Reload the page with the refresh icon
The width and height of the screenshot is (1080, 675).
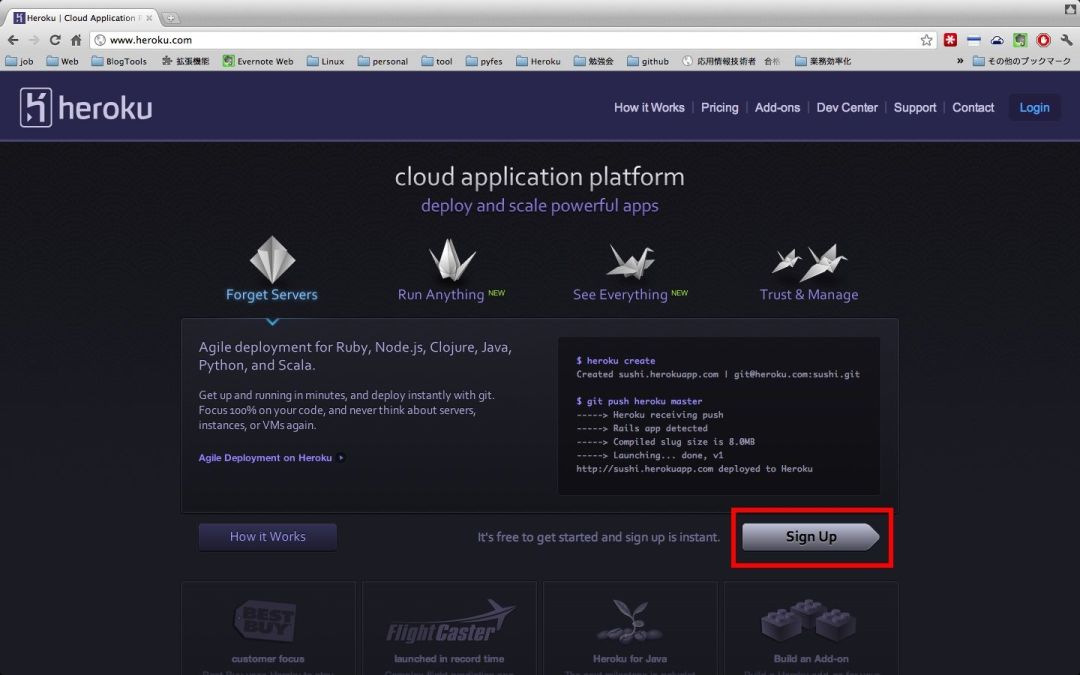click(55, 40)
